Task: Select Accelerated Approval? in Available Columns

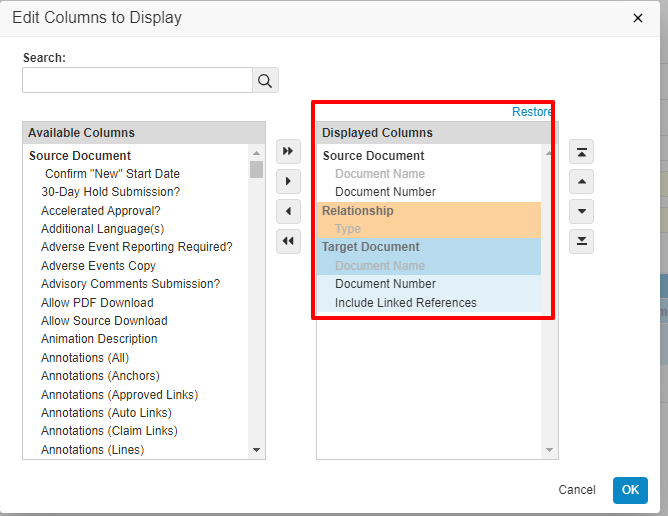Action: tap(100, 211)
